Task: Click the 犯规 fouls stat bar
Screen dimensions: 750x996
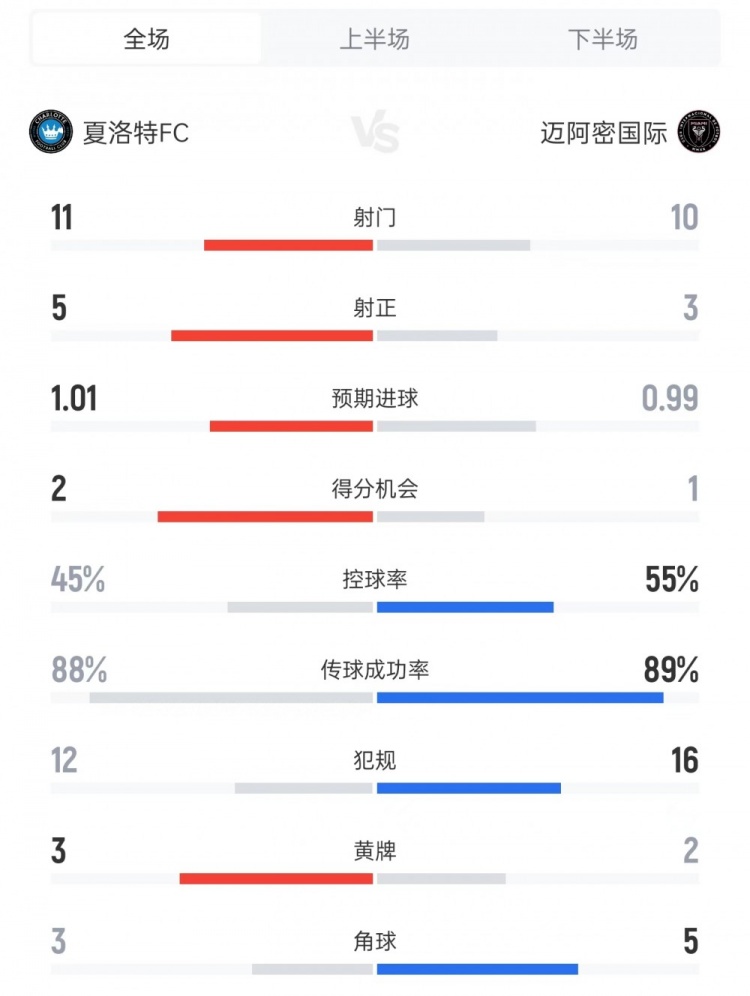Action: point(375,786)
